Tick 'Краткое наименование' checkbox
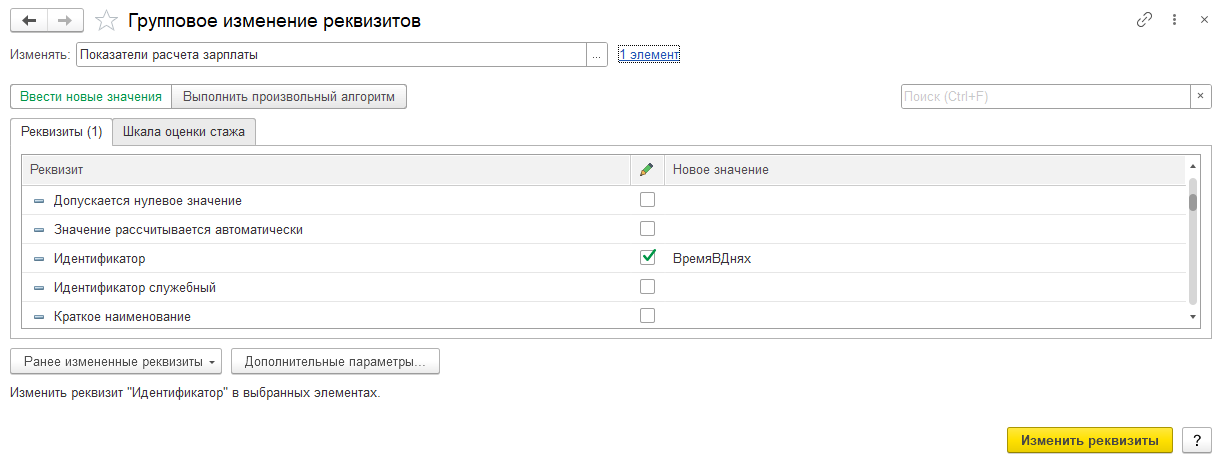This screenshot has width=1221, height=460. coord(647,316)
